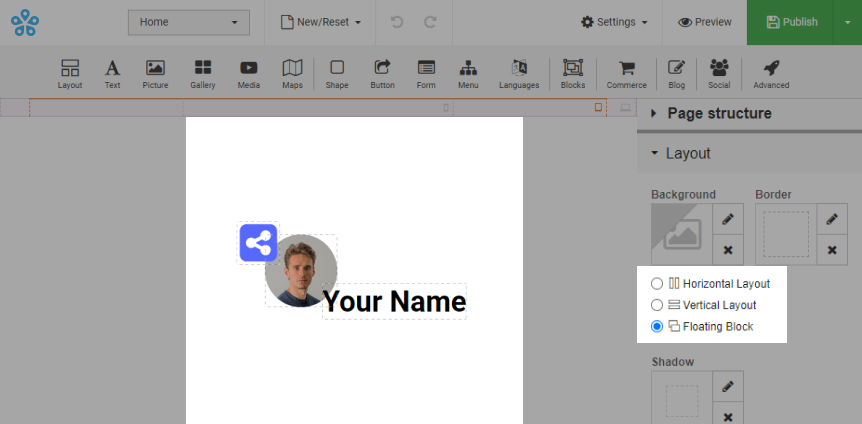
Task: Click the Background image swatch
Action: 680,234
